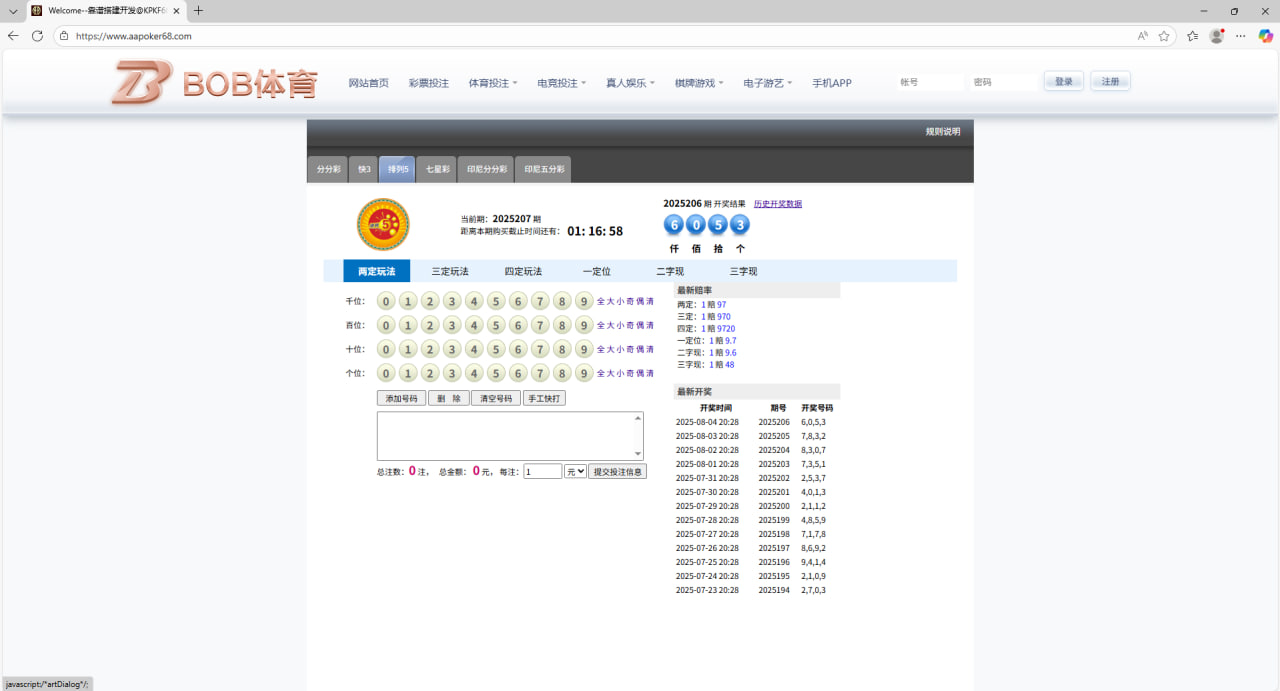Switch to the 七星彩 lottery tab

(437, 169)
